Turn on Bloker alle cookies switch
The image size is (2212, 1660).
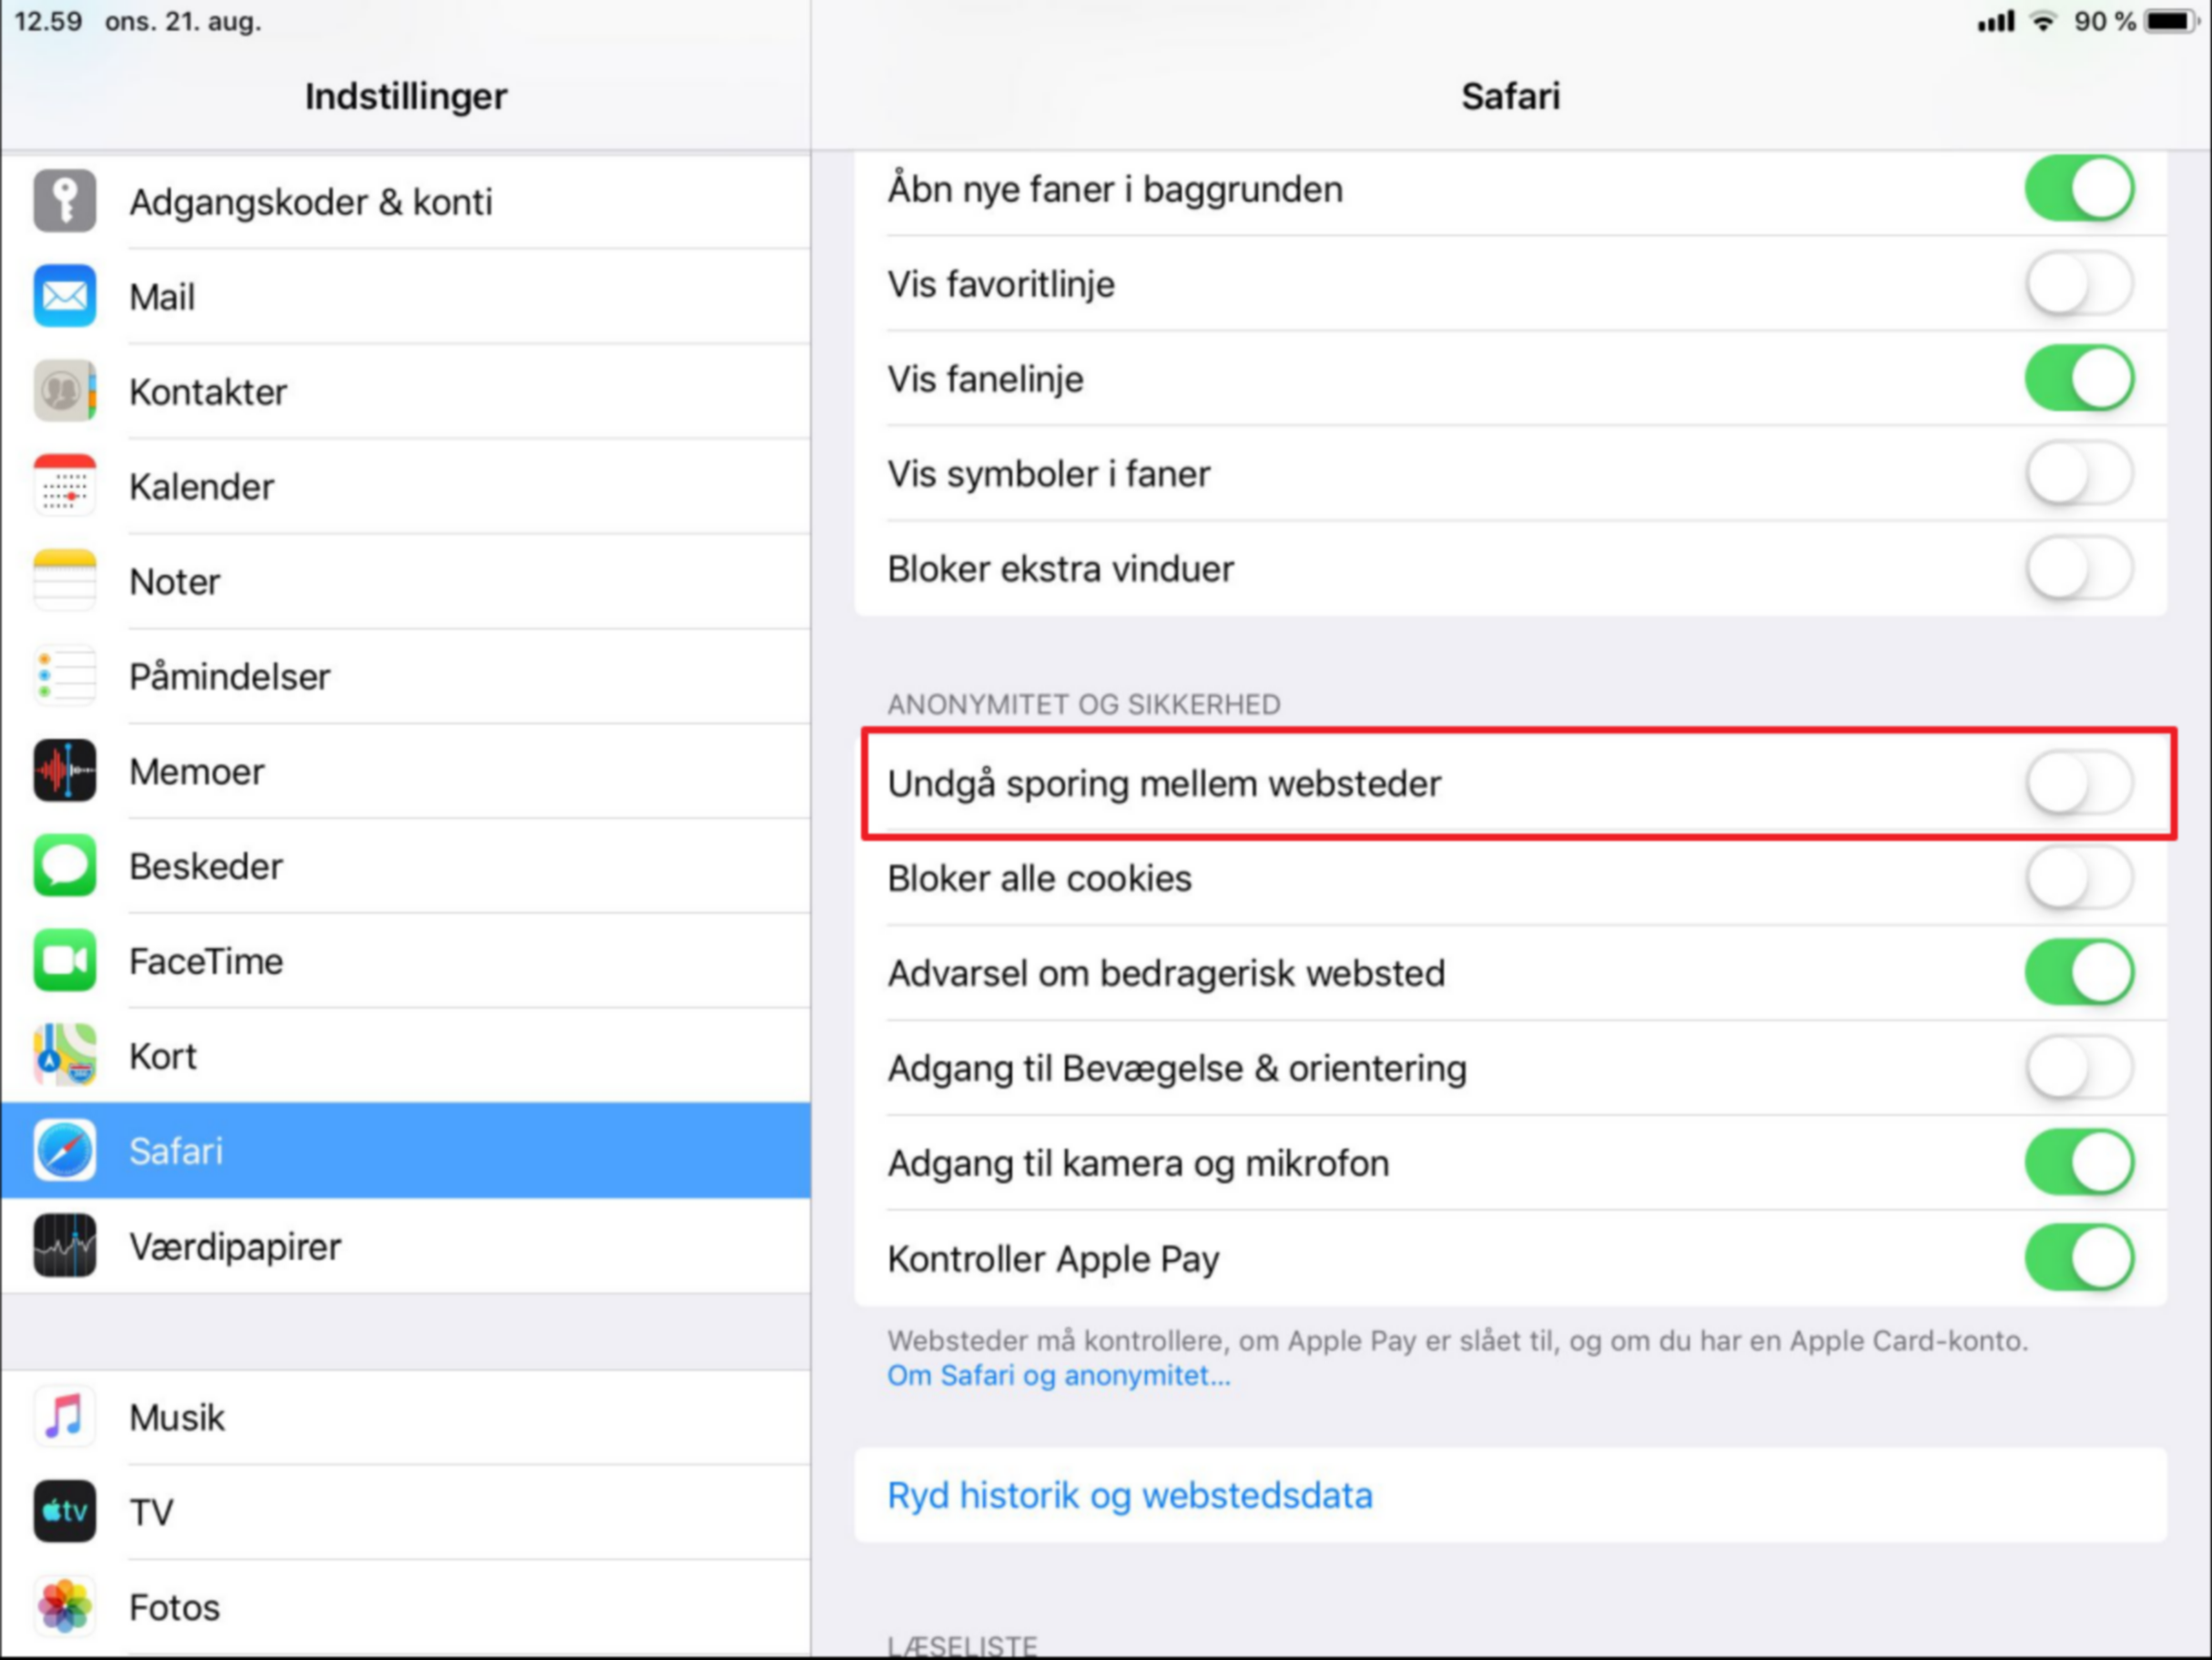click(x=2079, y=878)
